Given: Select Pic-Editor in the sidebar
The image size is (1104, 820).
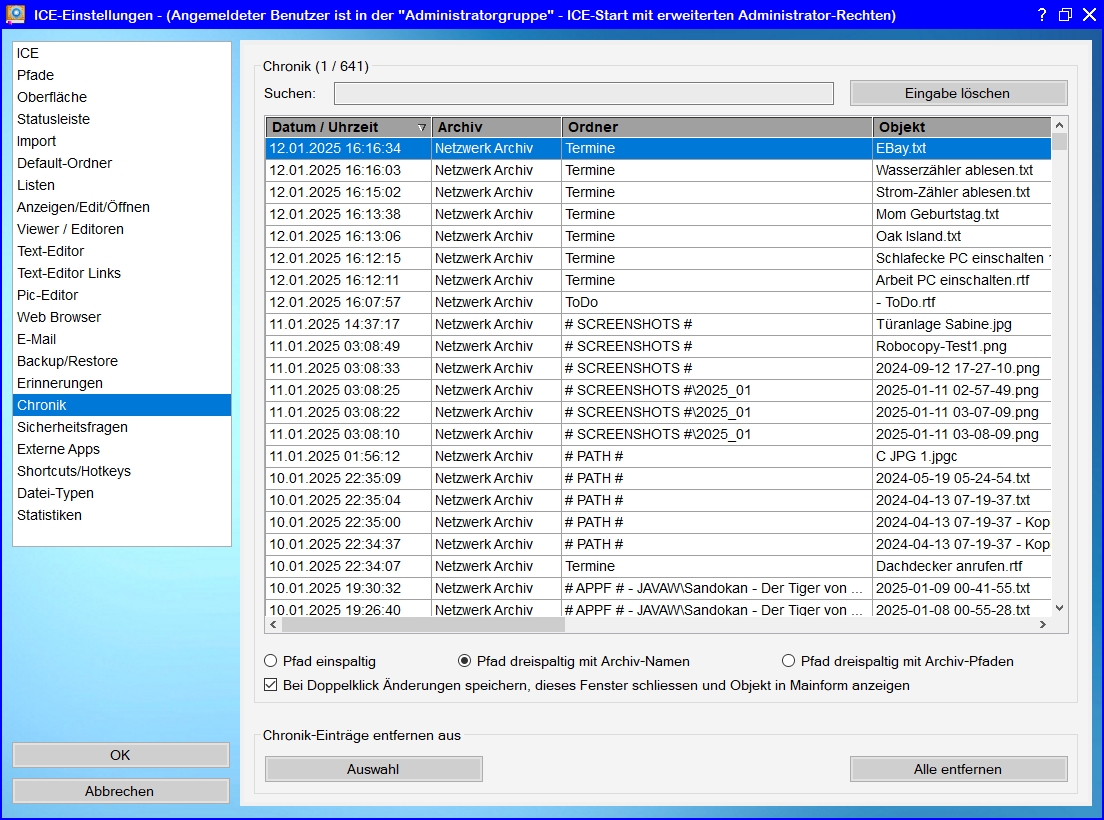Looking at the screenshot, I should pyautogui.click(x=122, y=295).
